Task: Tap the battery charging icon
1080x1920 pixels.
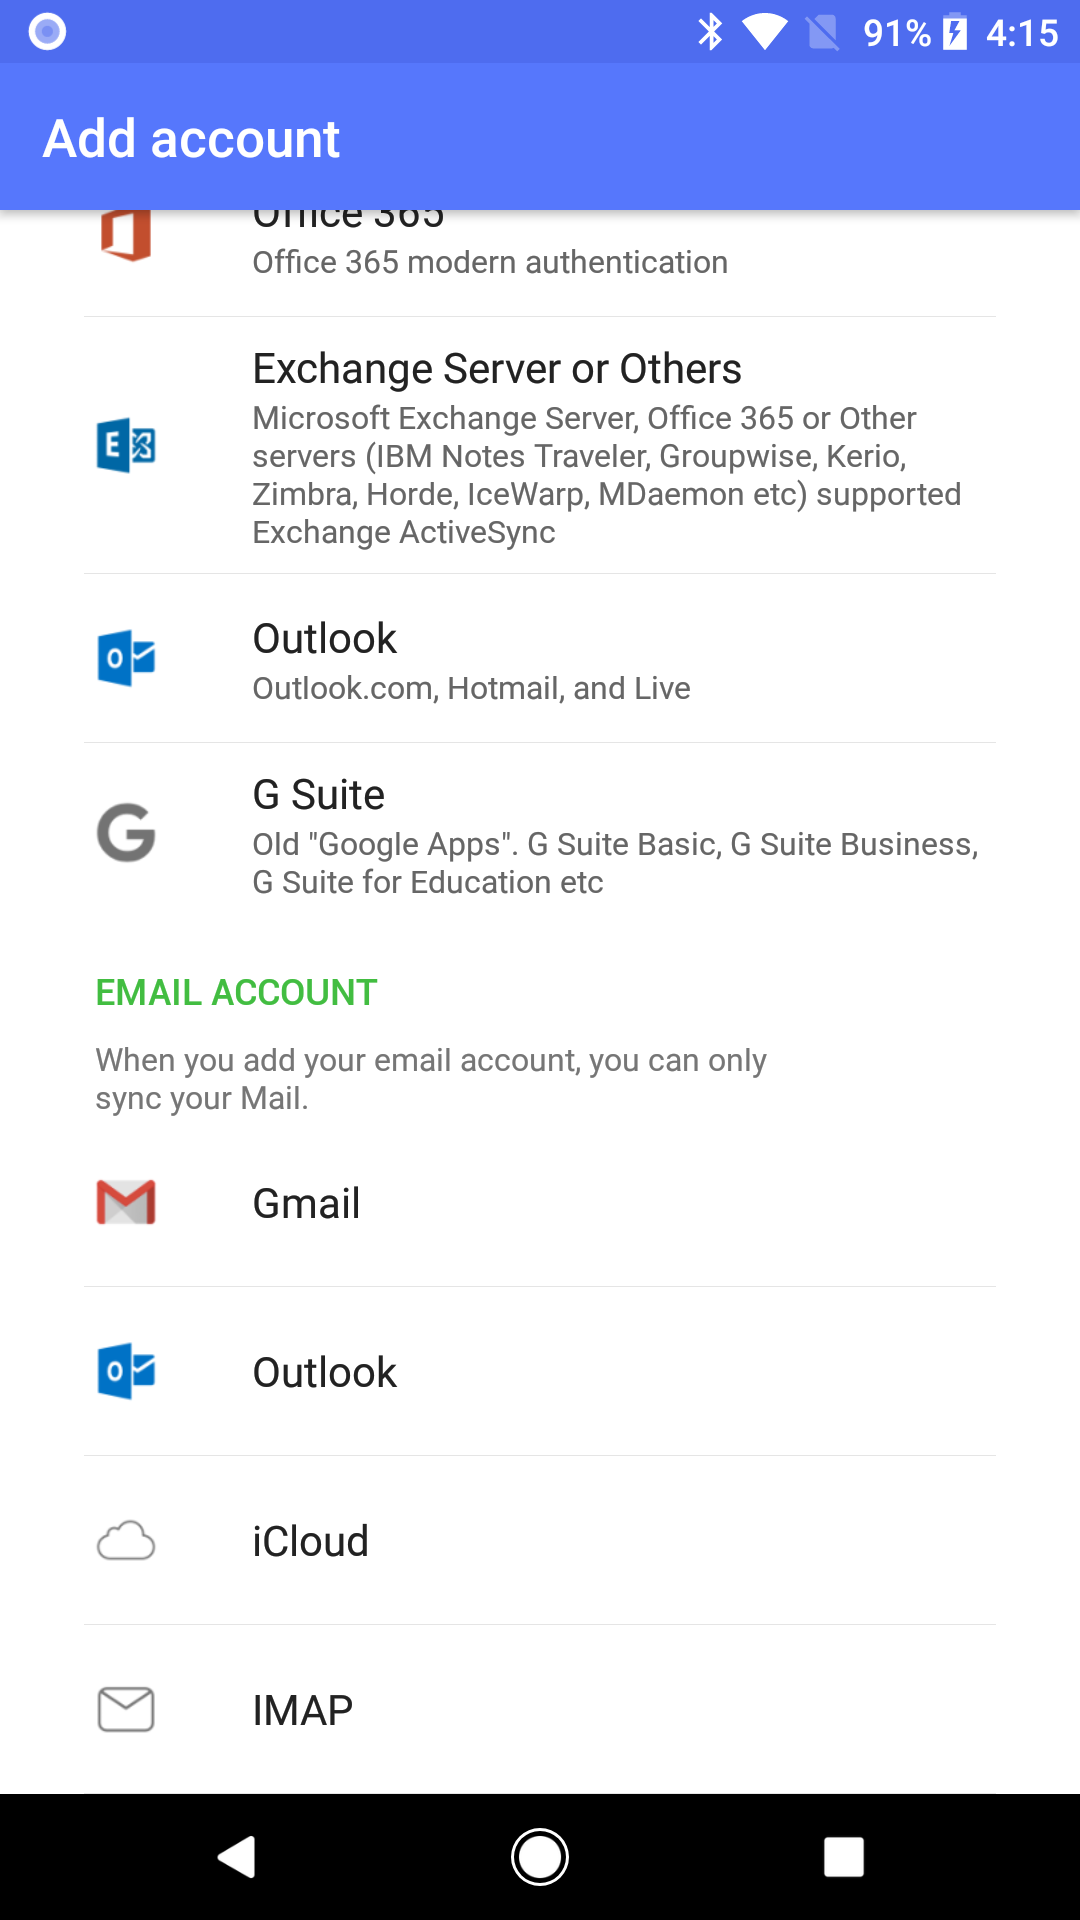Action: tap(955, 32)
